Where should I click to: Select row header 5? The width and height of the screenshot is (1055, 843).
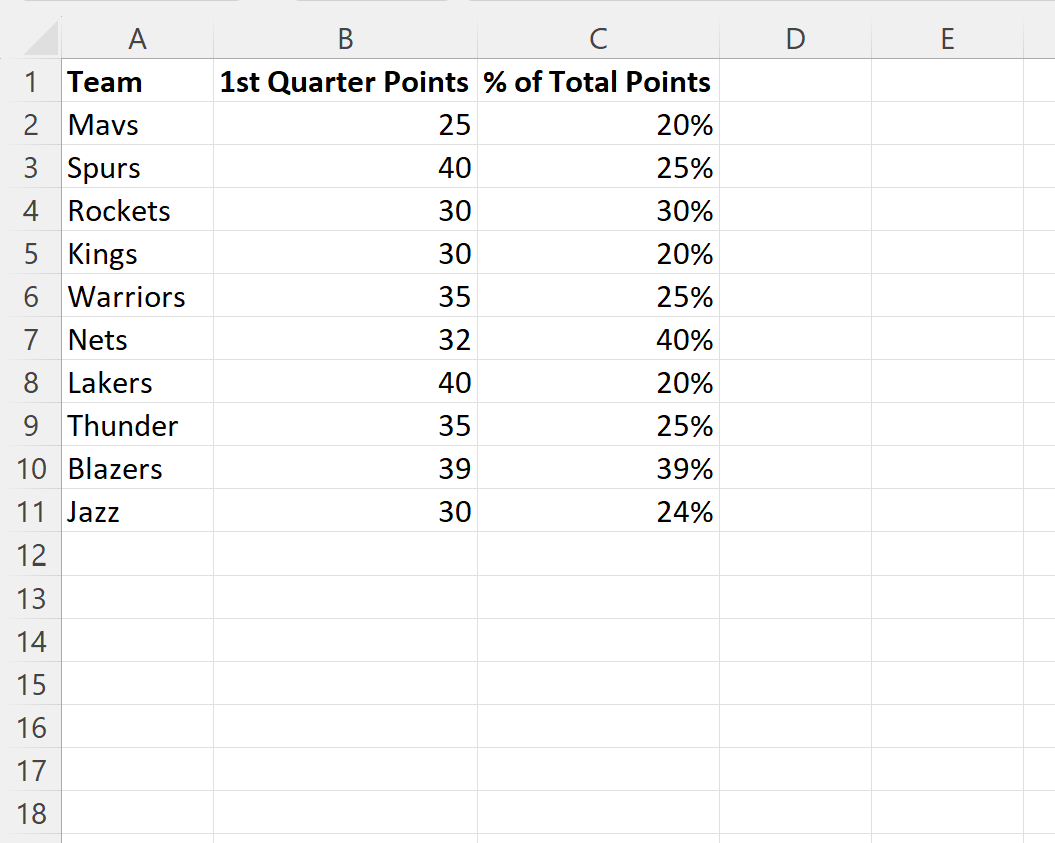coord(32,254)
